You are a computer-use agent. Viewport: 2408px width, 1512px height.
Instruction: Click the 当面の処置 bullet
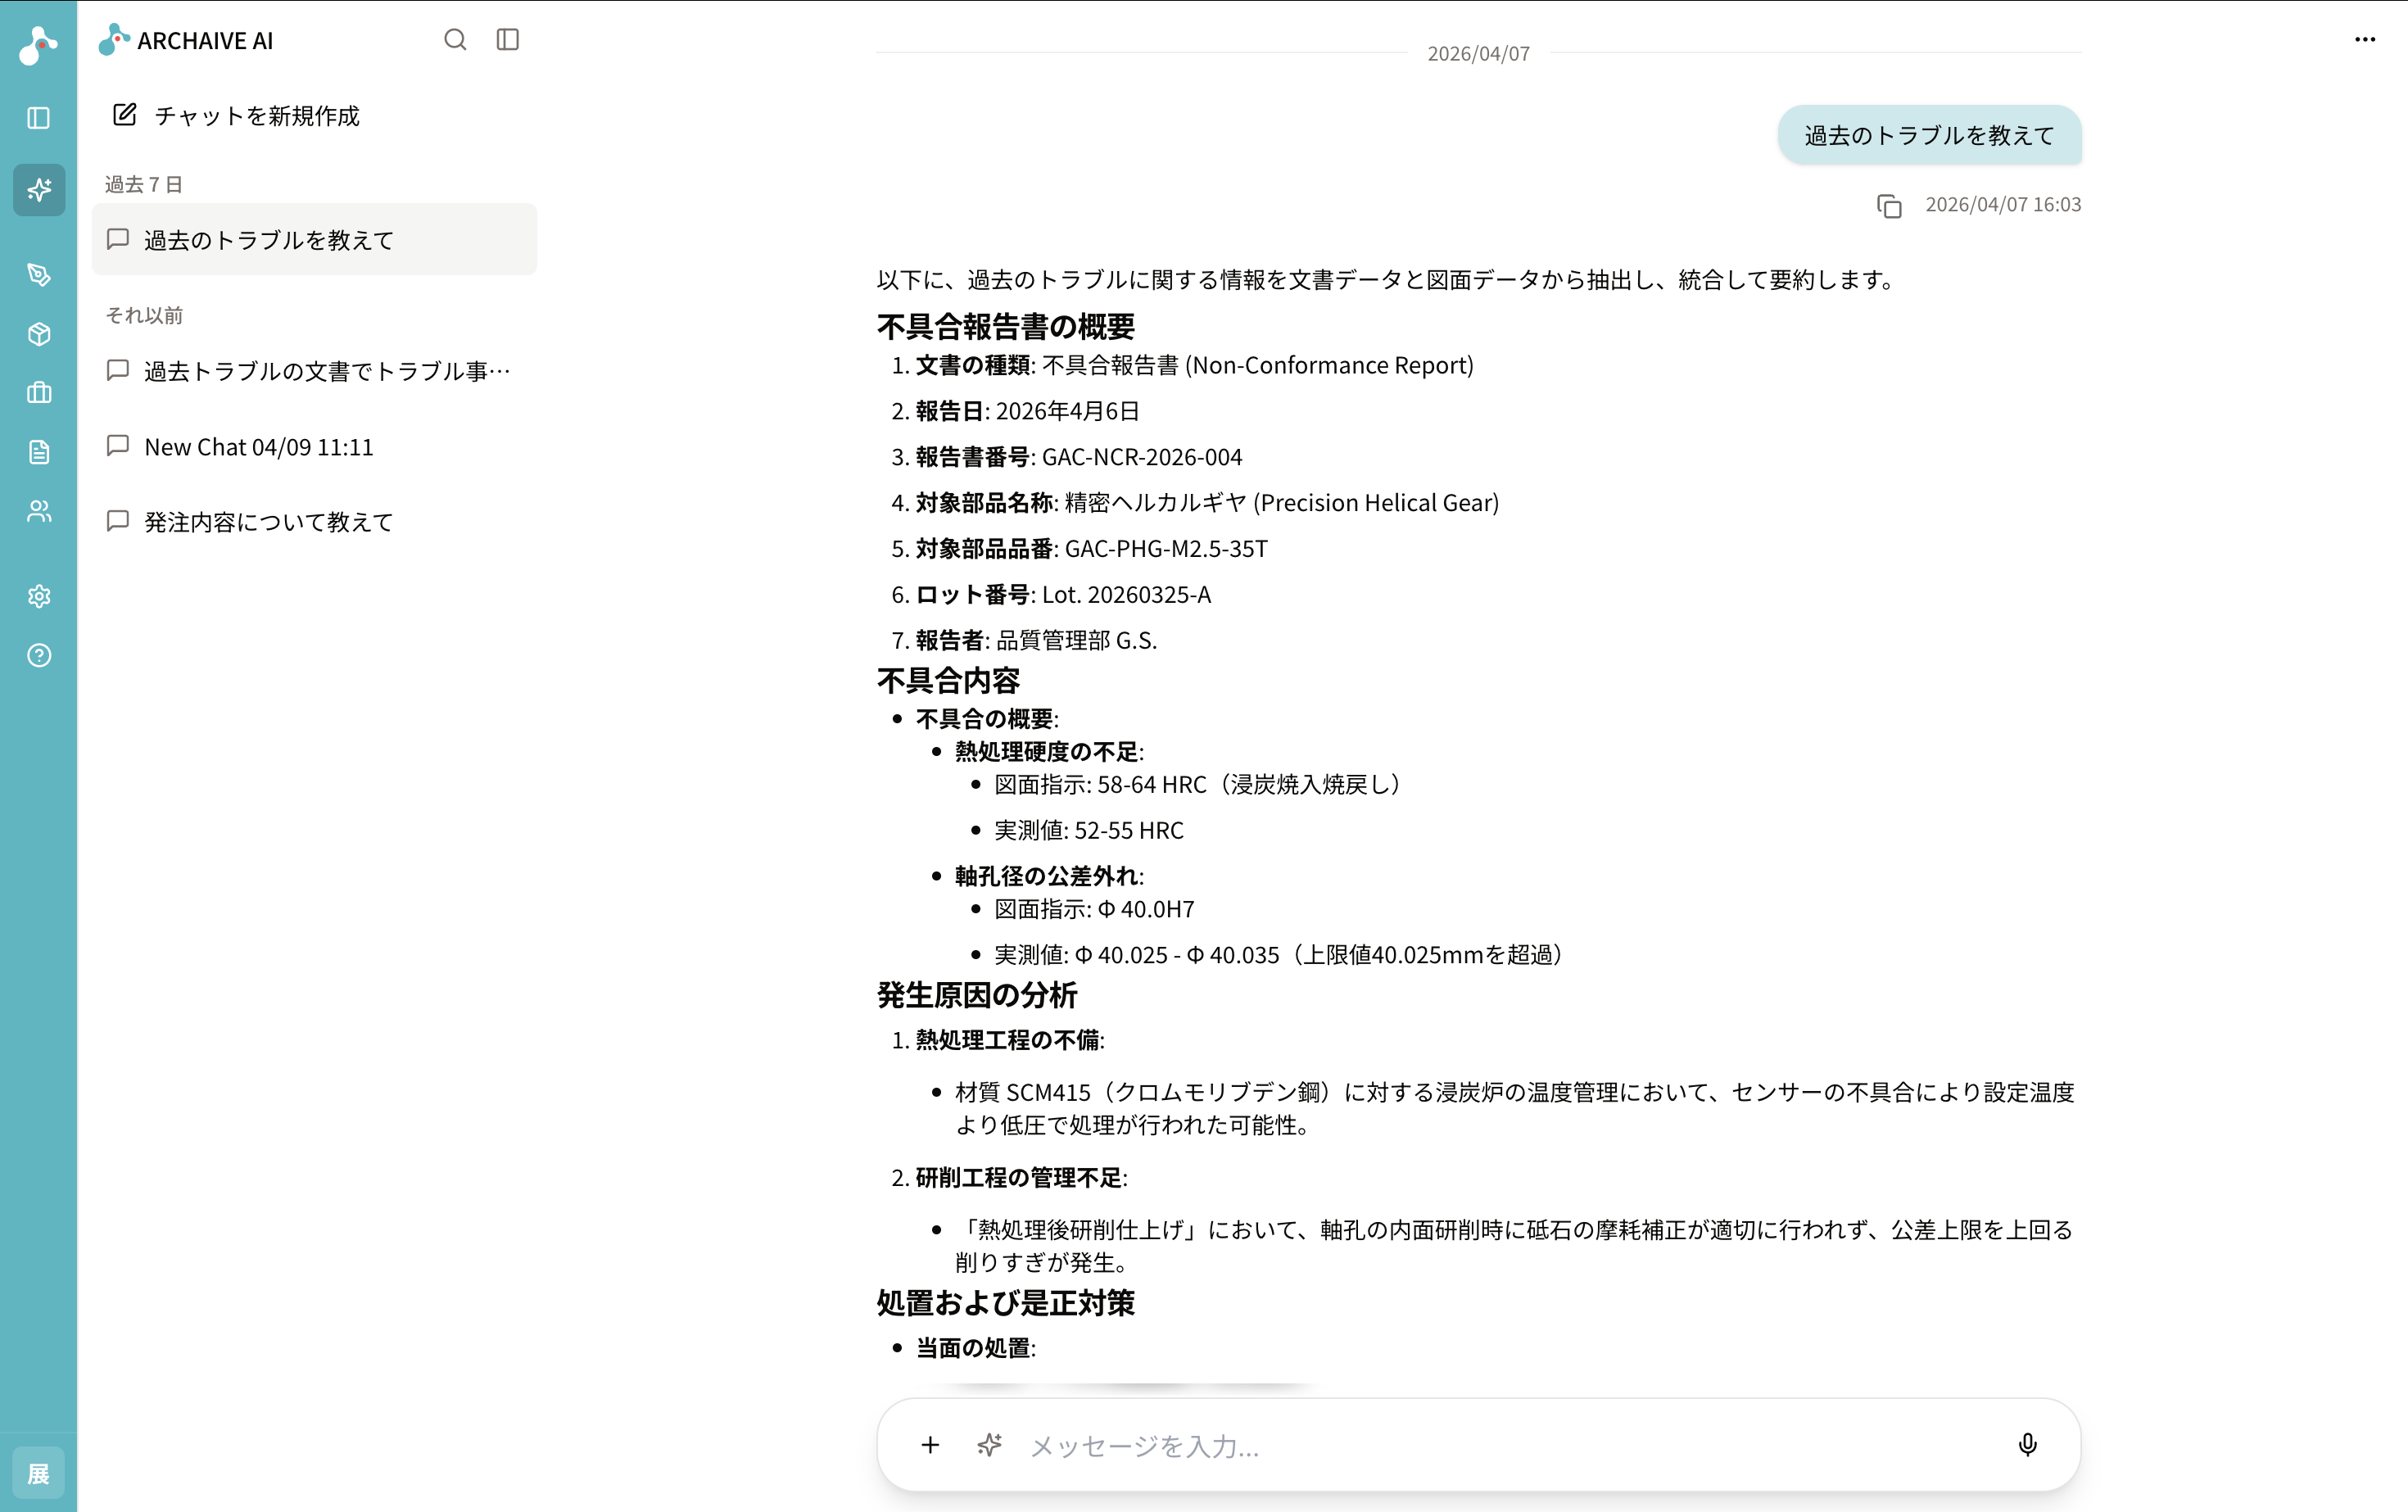(975, 1348)
